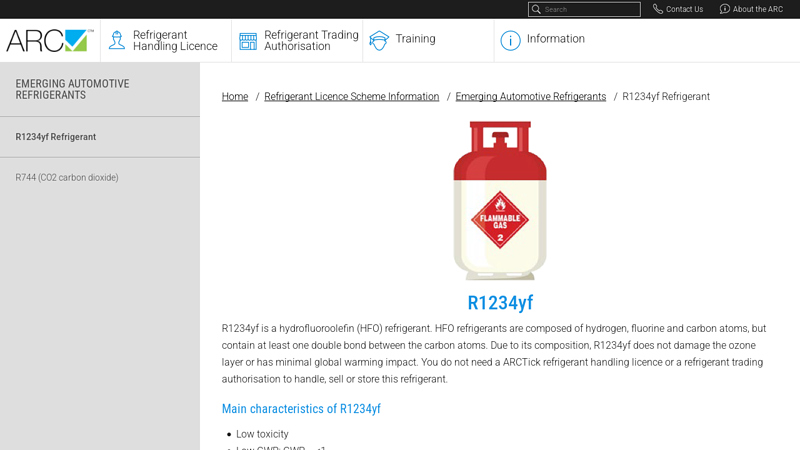Type in the Search field
Screen dimensions: 800x450
coord(590,9)
